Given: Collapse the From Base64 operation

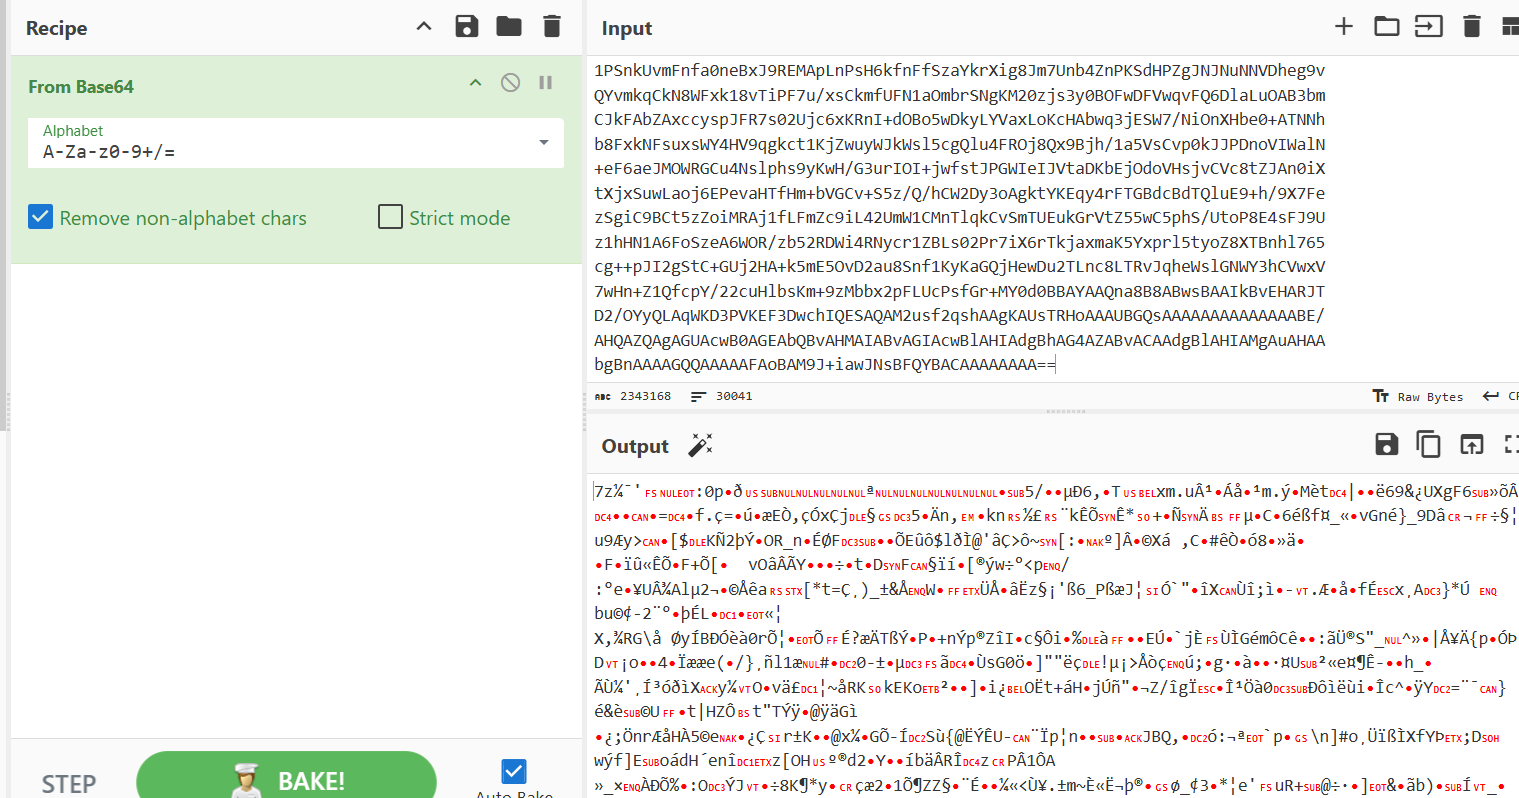Looking at the screenshot, I should pyautogui.click(x=476, y=83).
